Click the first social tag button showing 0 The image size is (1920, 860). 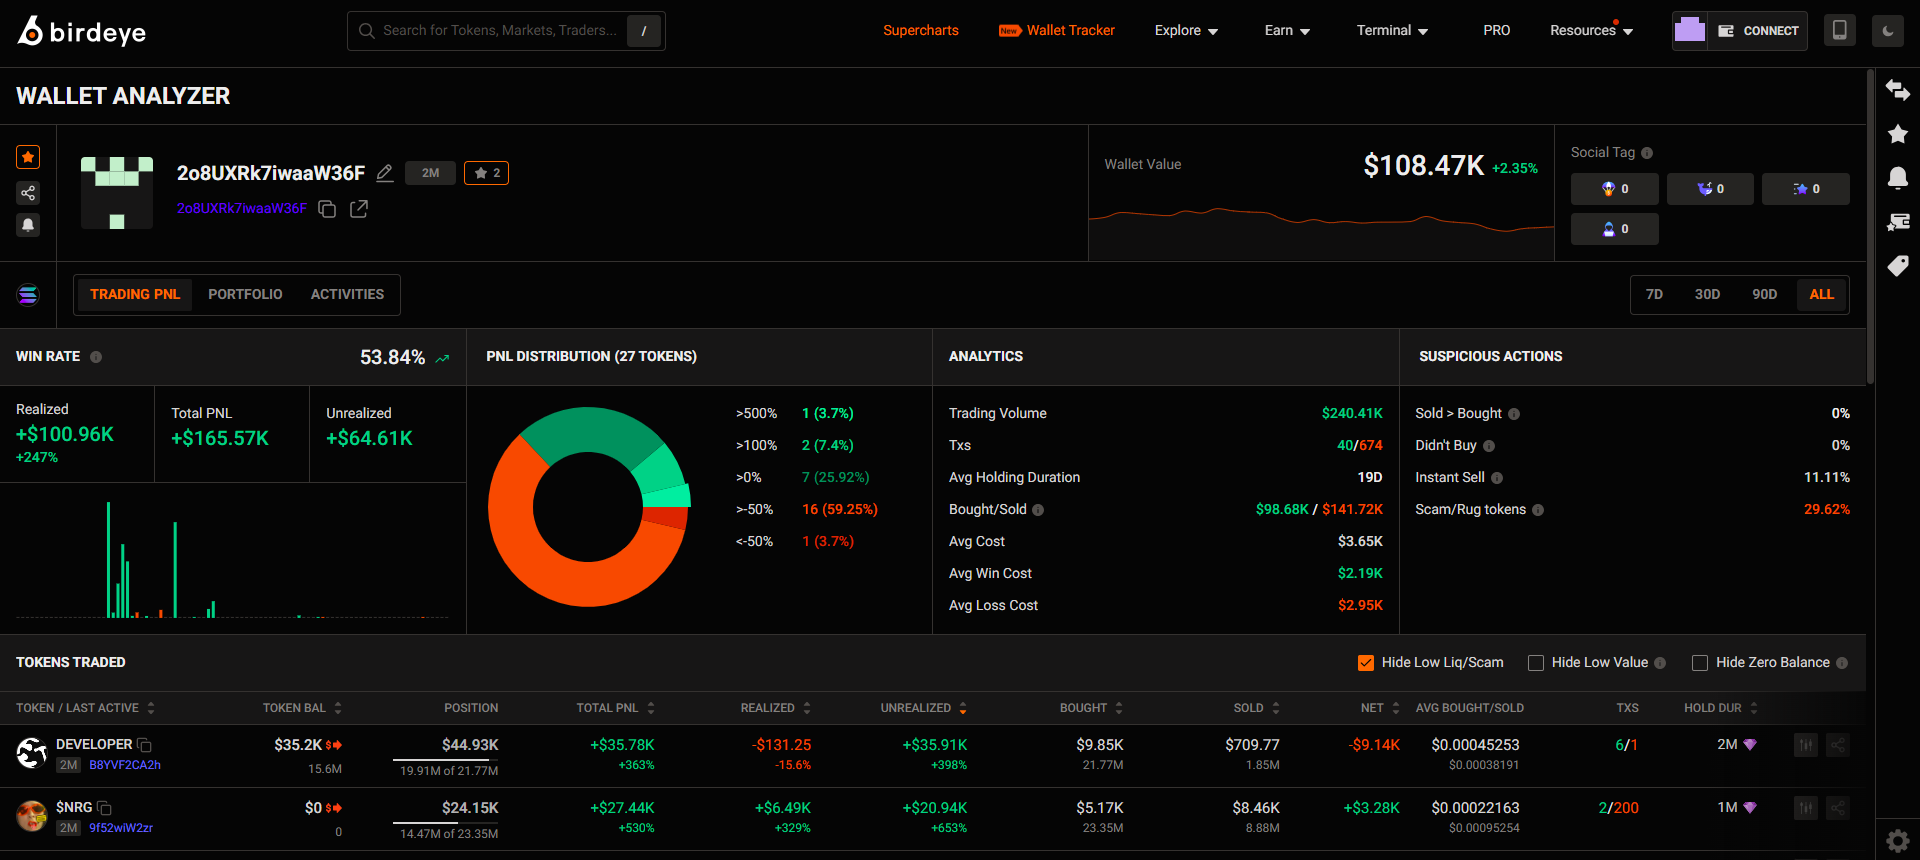click(1615, 189)
